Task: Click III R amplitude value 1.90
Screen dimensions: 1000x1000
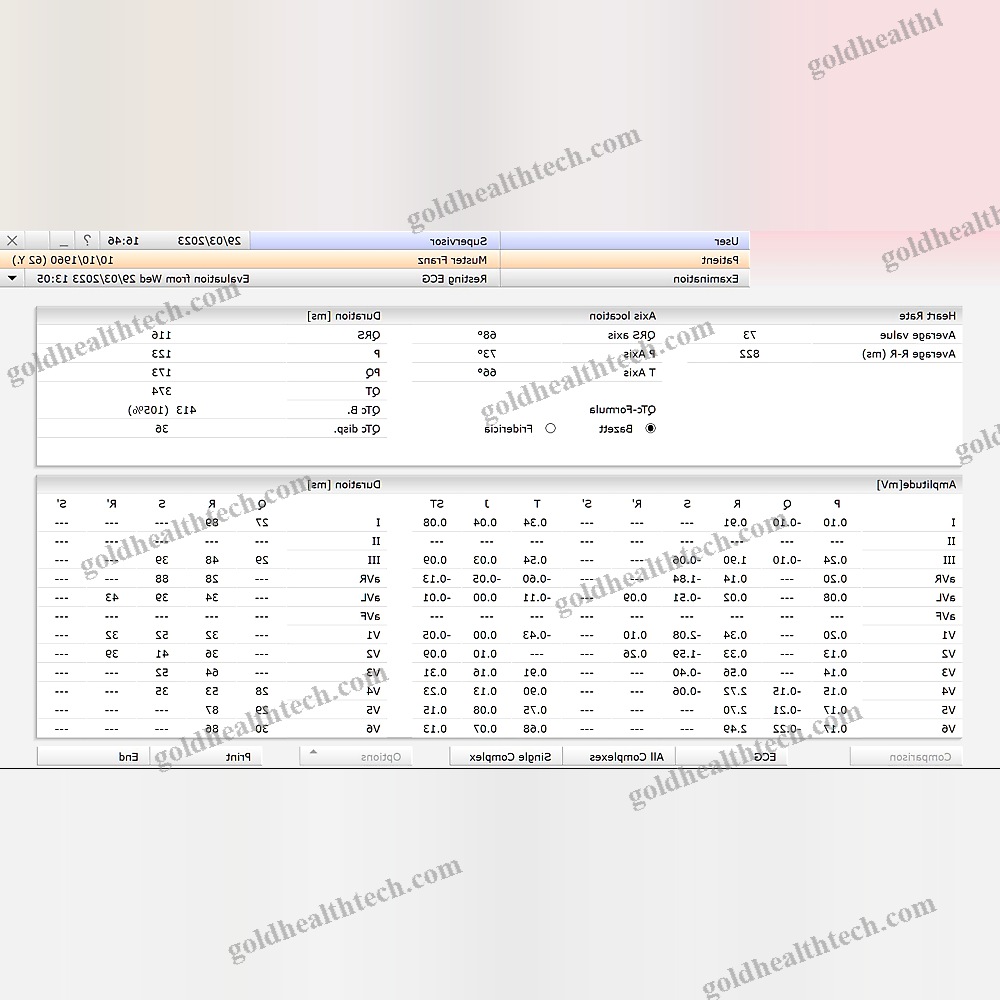Action: pos(735,560)
